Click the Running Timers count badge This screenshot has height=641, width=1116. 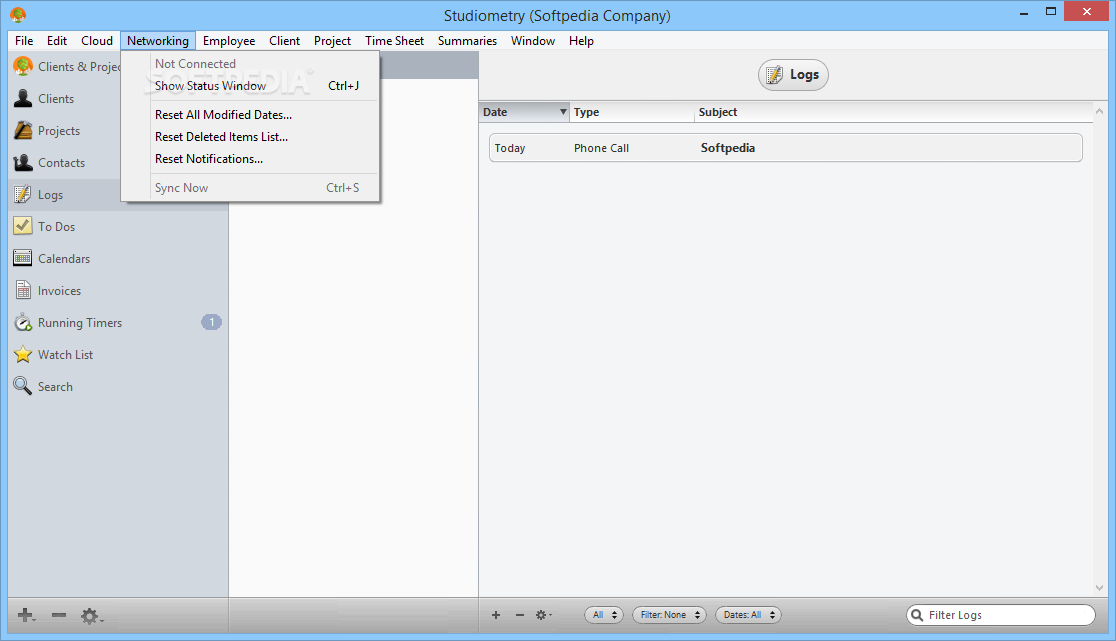211,322
